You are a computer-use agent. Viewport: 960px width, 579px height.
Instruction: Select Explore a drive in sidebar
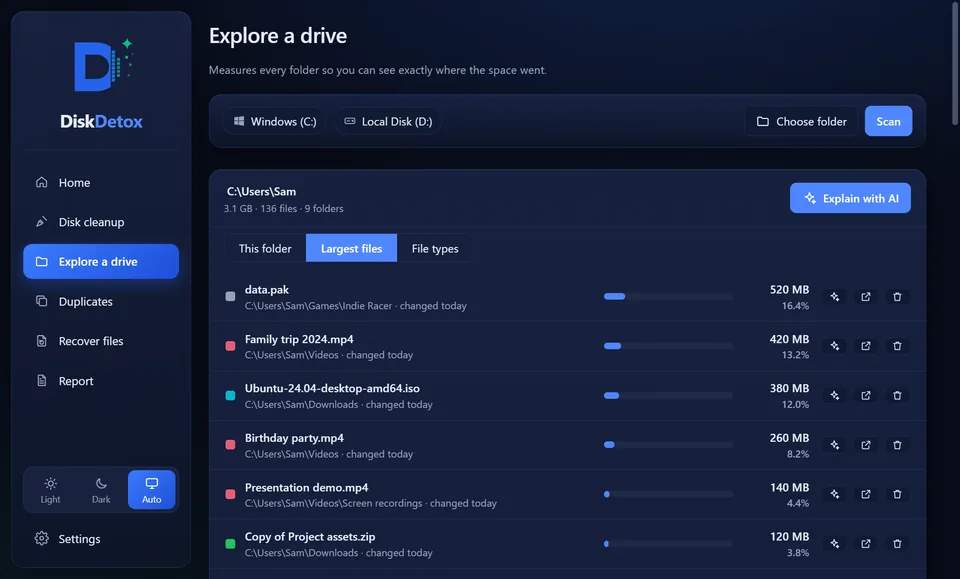101,261
